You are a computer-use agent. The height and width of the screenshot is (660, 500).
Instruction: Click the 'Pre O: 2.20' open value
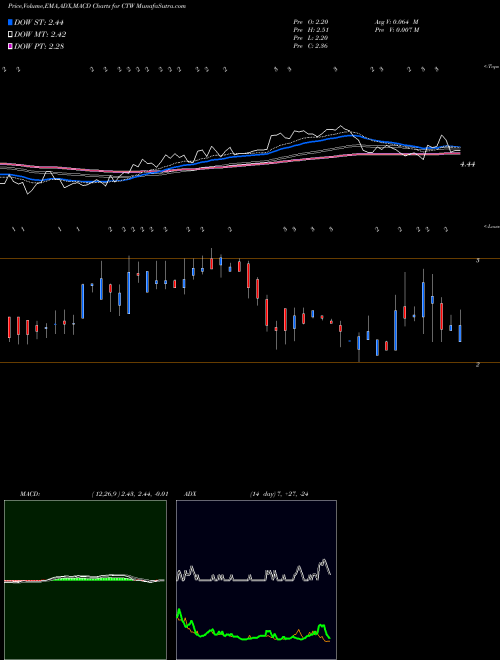tap(311, 22)
